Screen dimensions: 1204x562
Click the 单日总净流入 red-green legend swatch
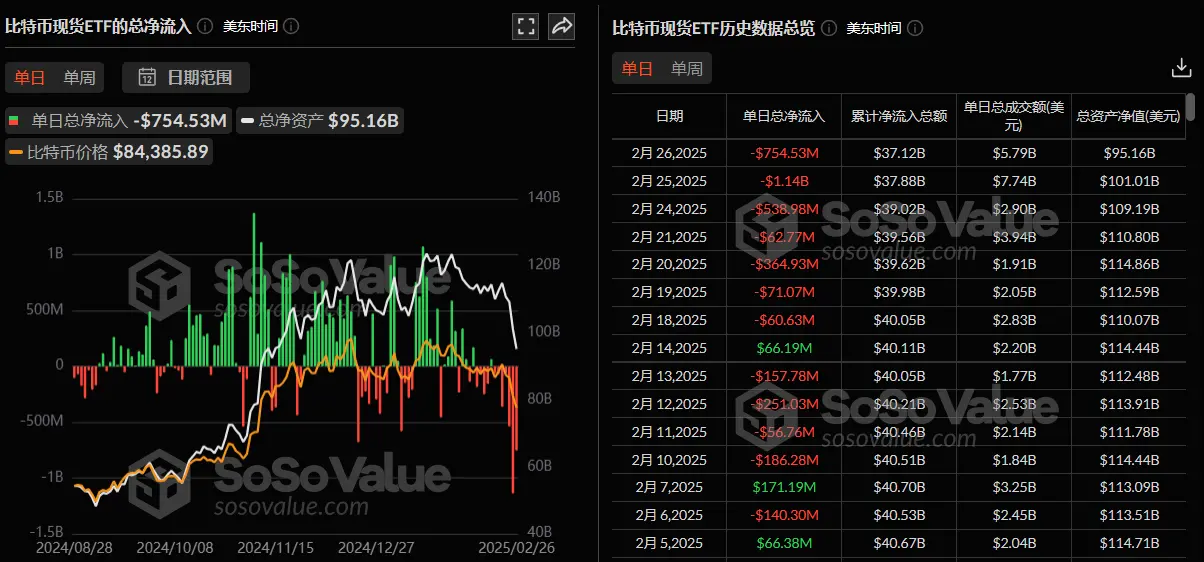[16, 121]
